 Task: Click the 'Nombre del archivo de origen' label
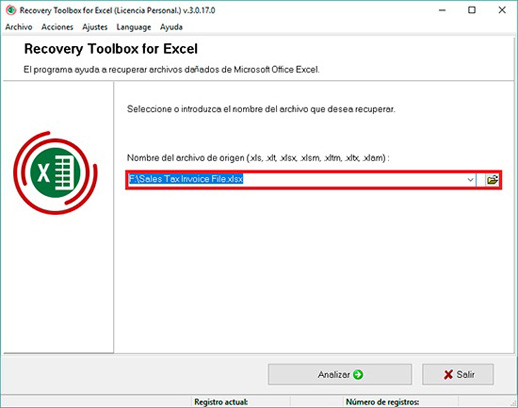258,158
